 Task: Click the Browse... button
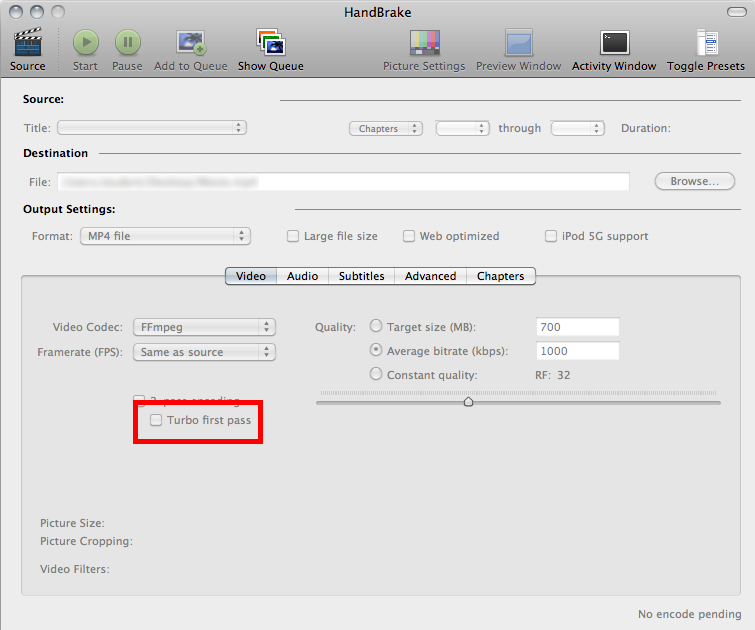point(695,181)
